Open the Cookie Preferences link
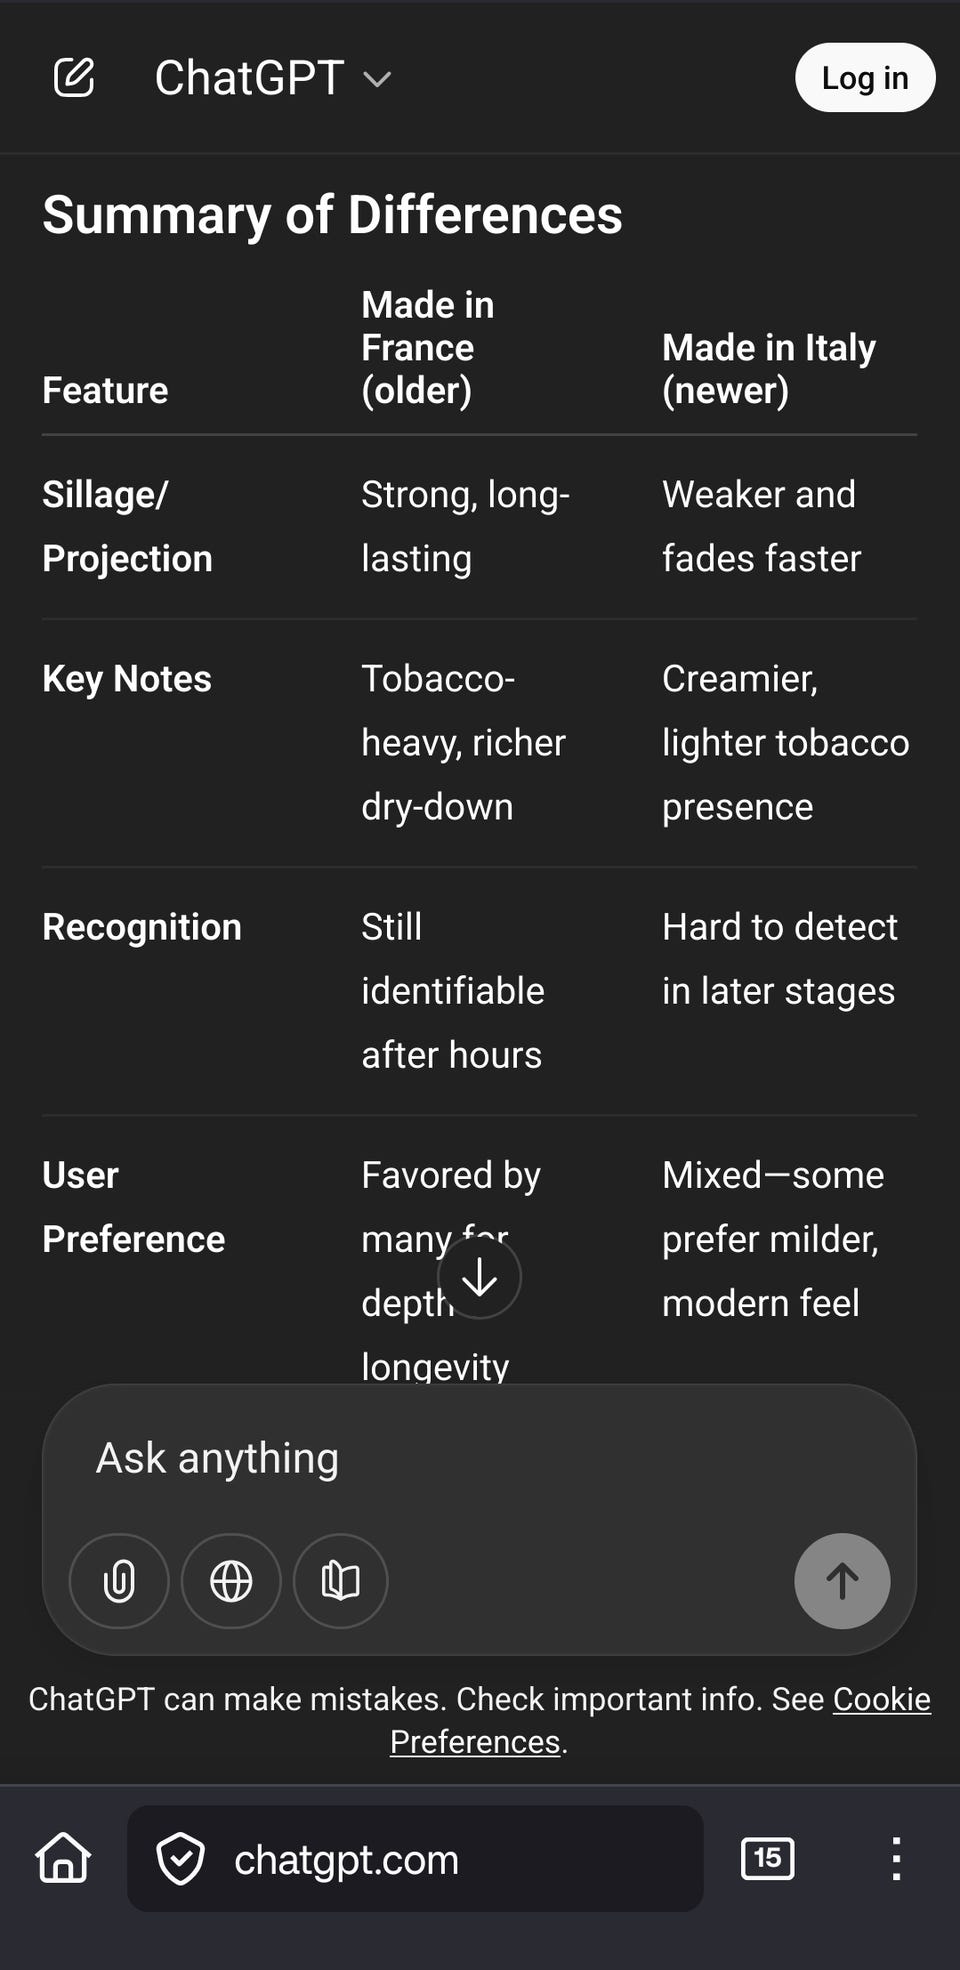The height and width of the screenshot is (1970, 960). point(660,1720)
